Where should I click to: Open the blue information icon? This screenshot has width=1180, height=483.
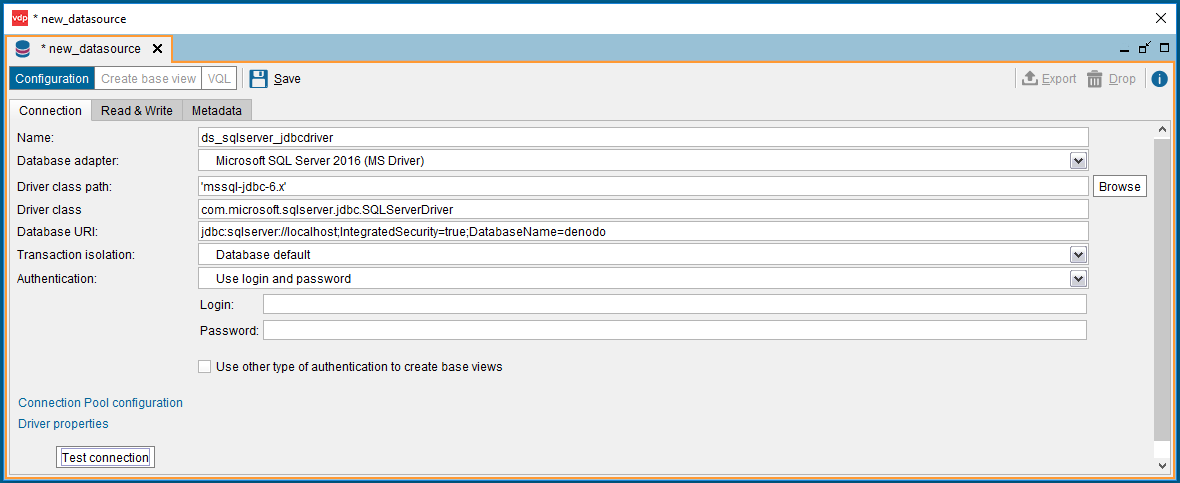tap(1160, 78)
